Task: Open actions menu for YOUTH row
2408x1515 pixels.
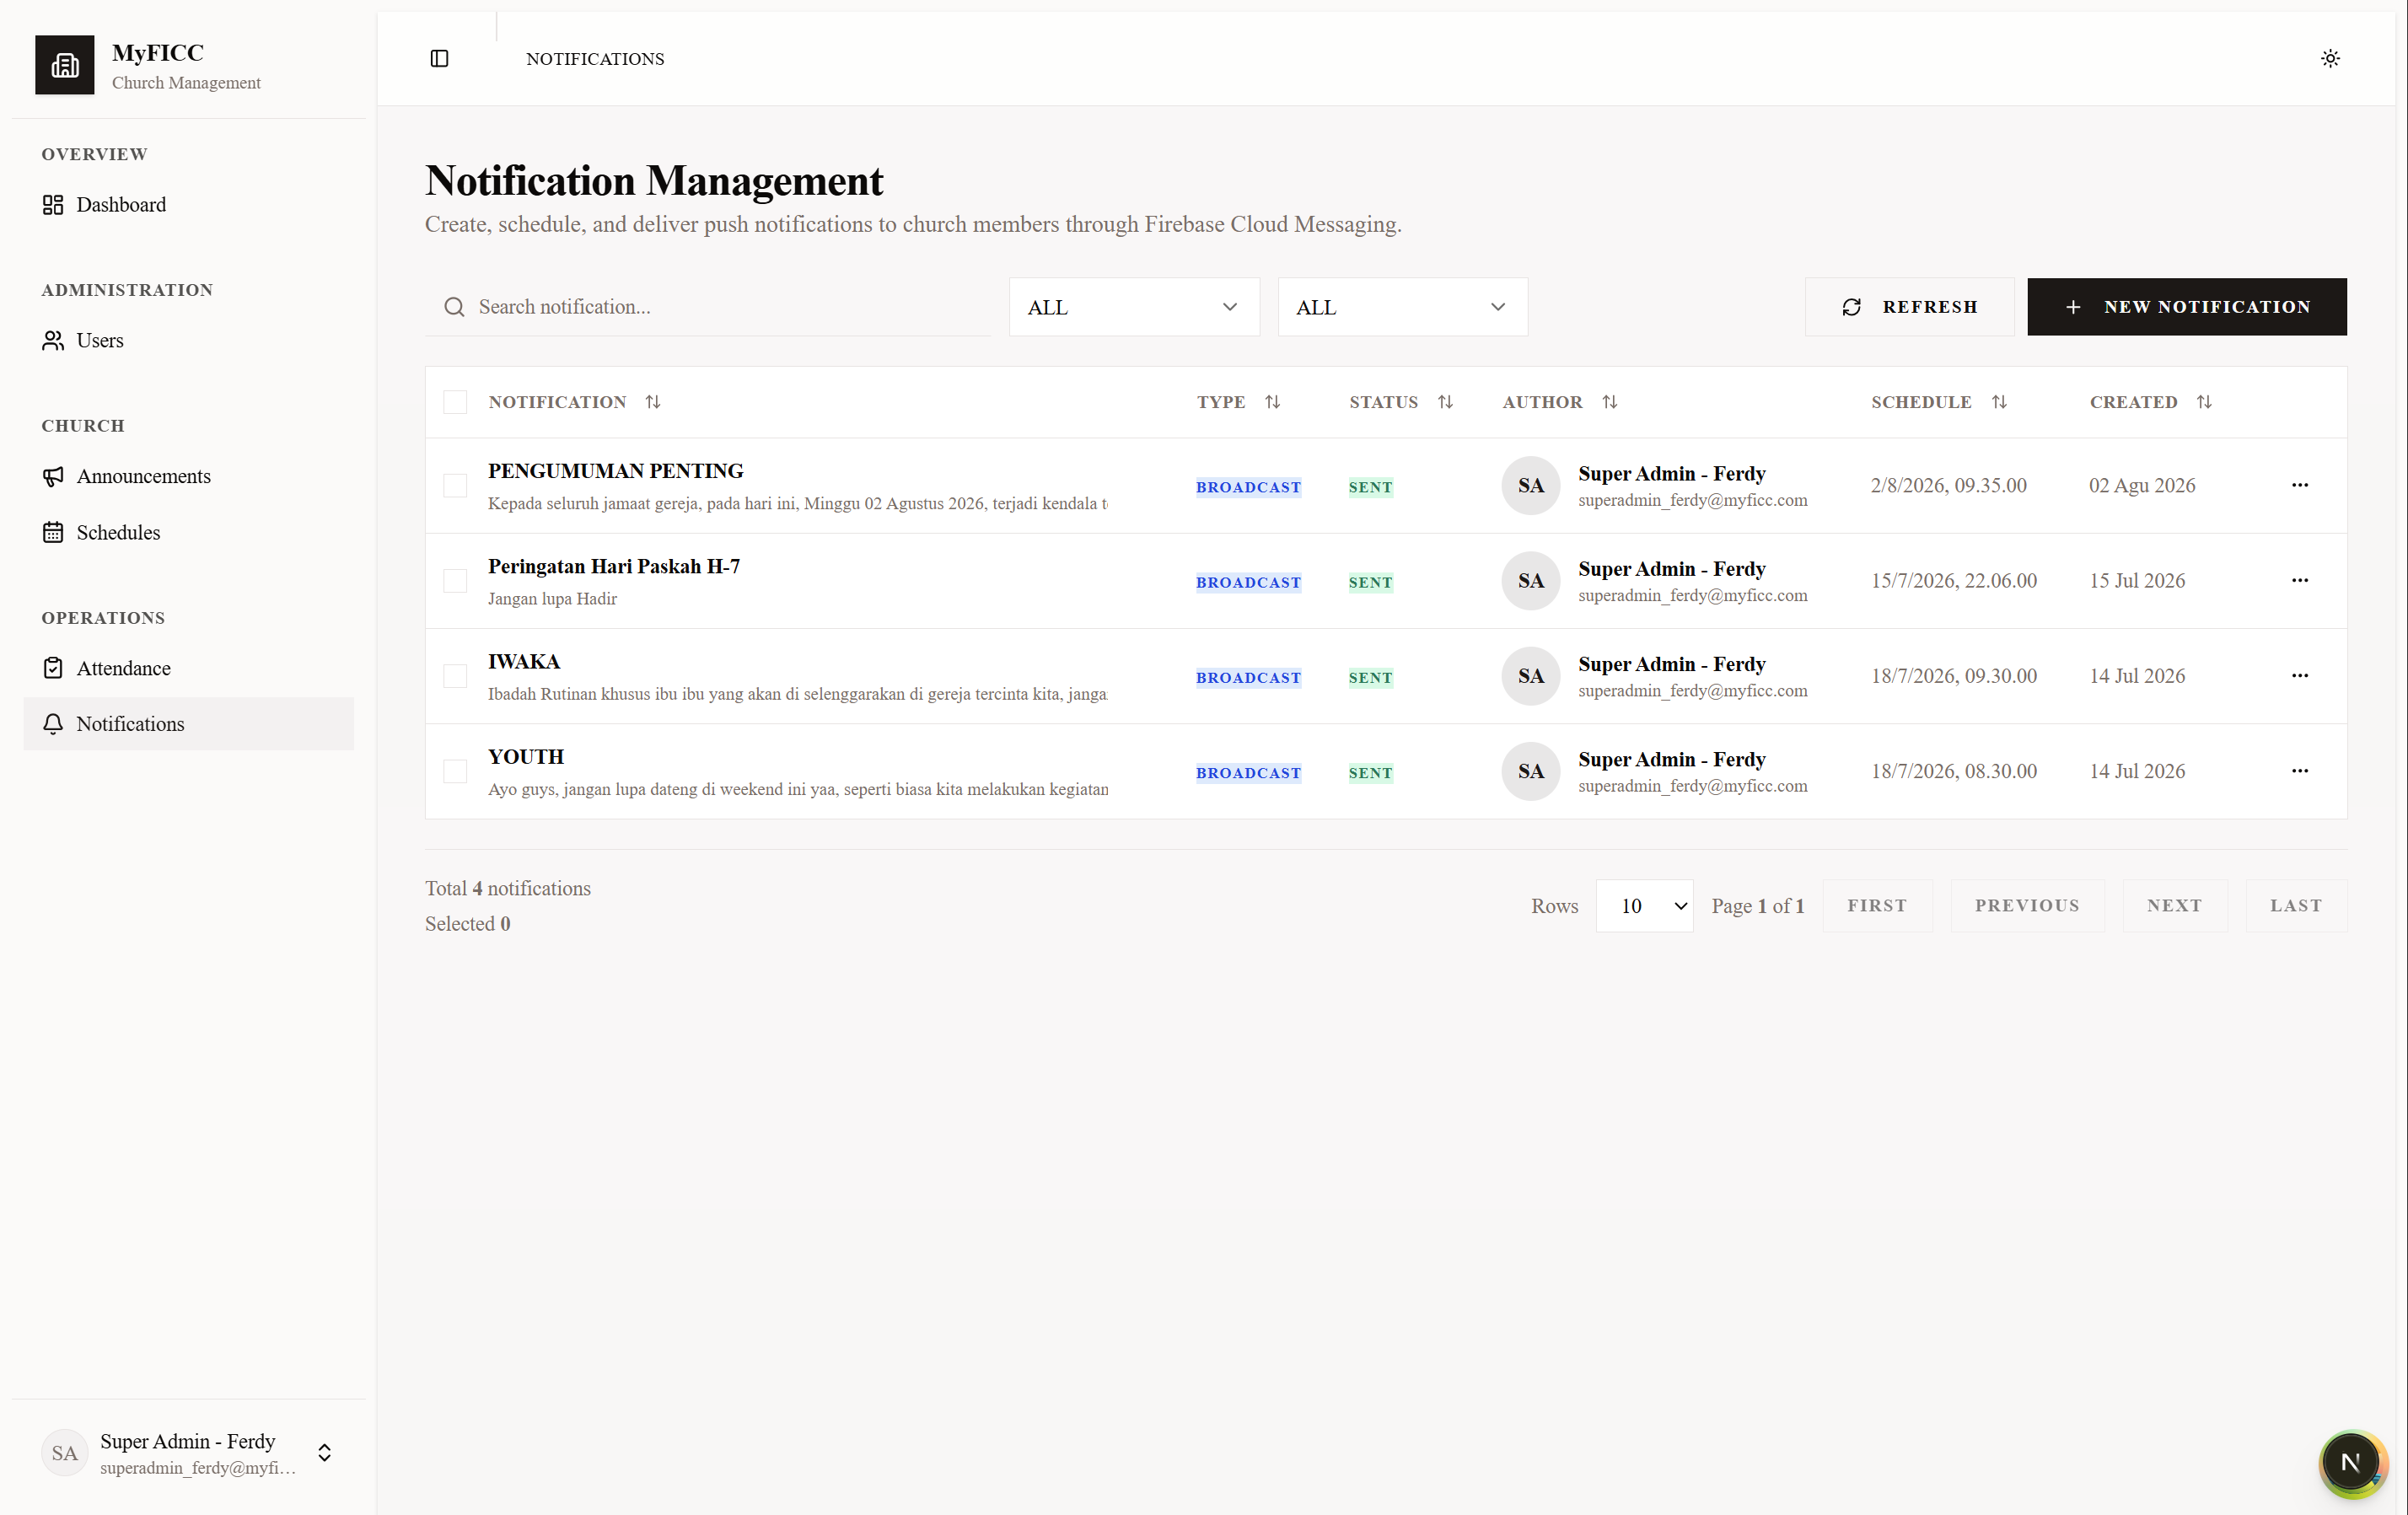Action: [2300, 771]
